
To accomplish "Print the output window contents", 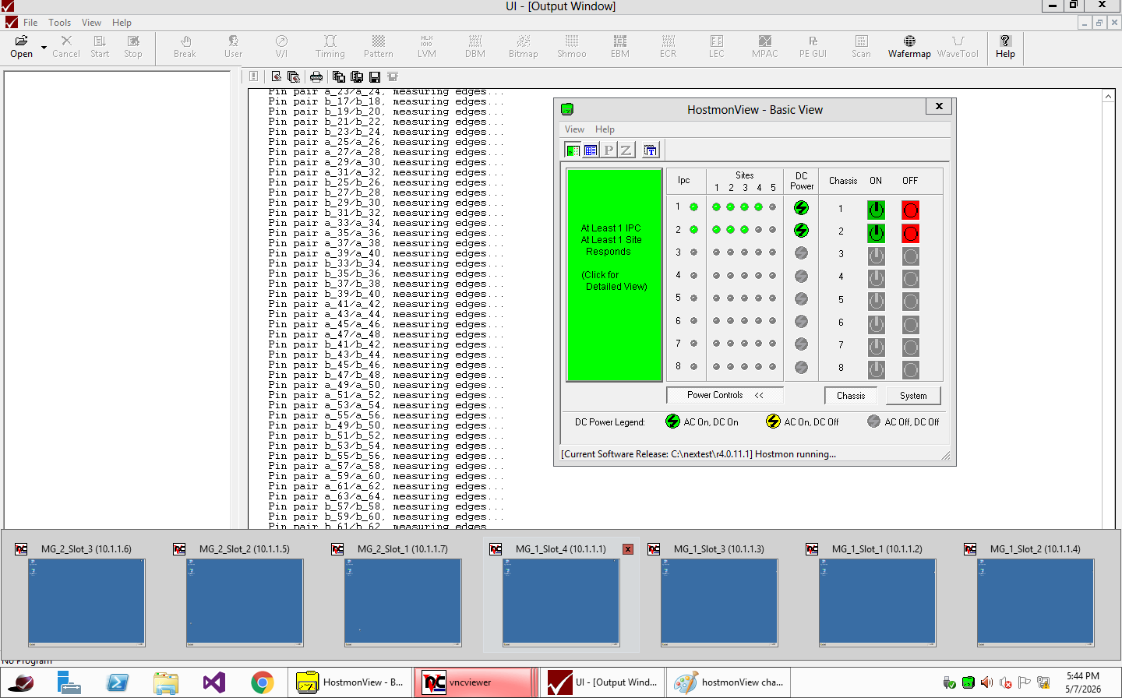I will [316, 77].
